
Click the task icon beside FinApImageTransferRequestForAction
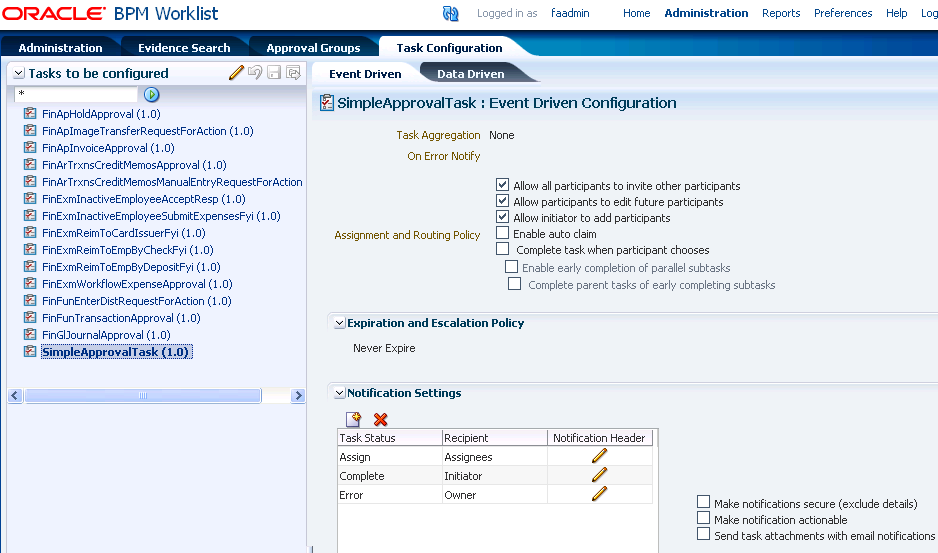[30, 130]
